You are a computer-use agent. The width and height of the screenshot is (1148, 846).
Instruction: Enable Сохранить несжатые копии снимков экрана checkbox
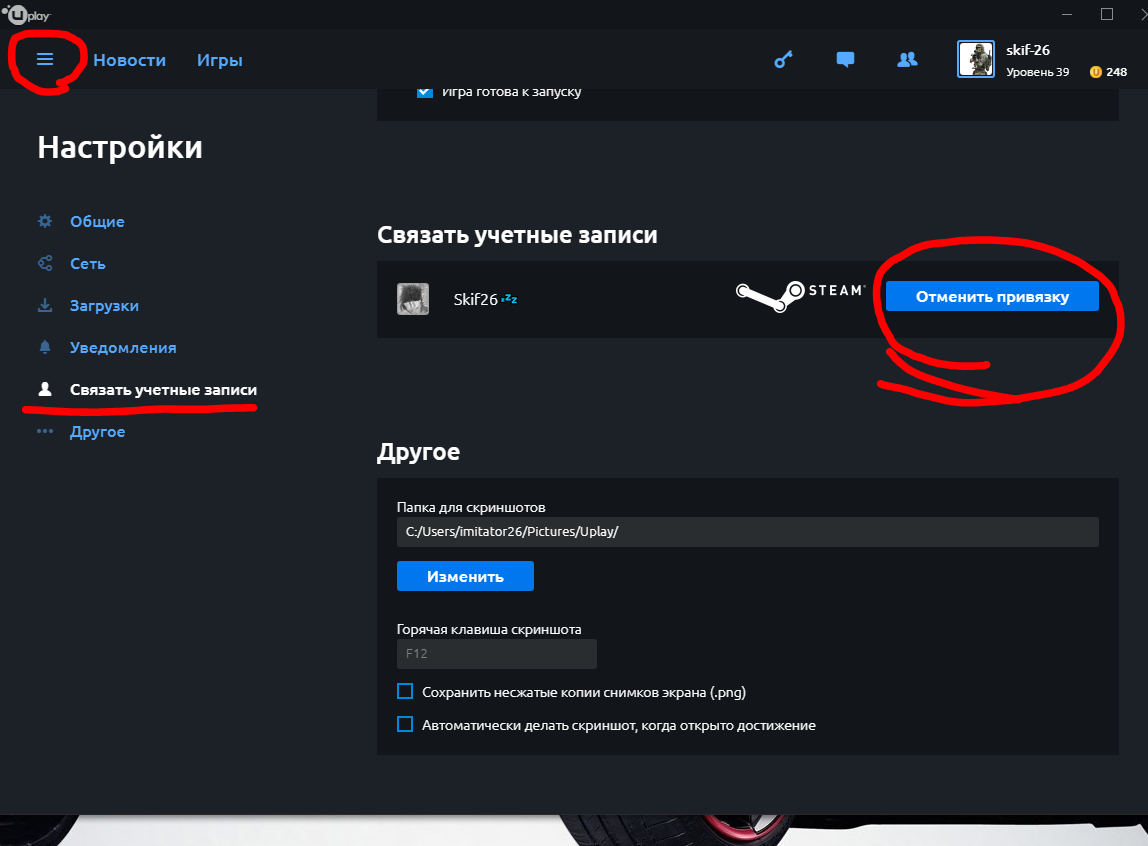(405, 691)
